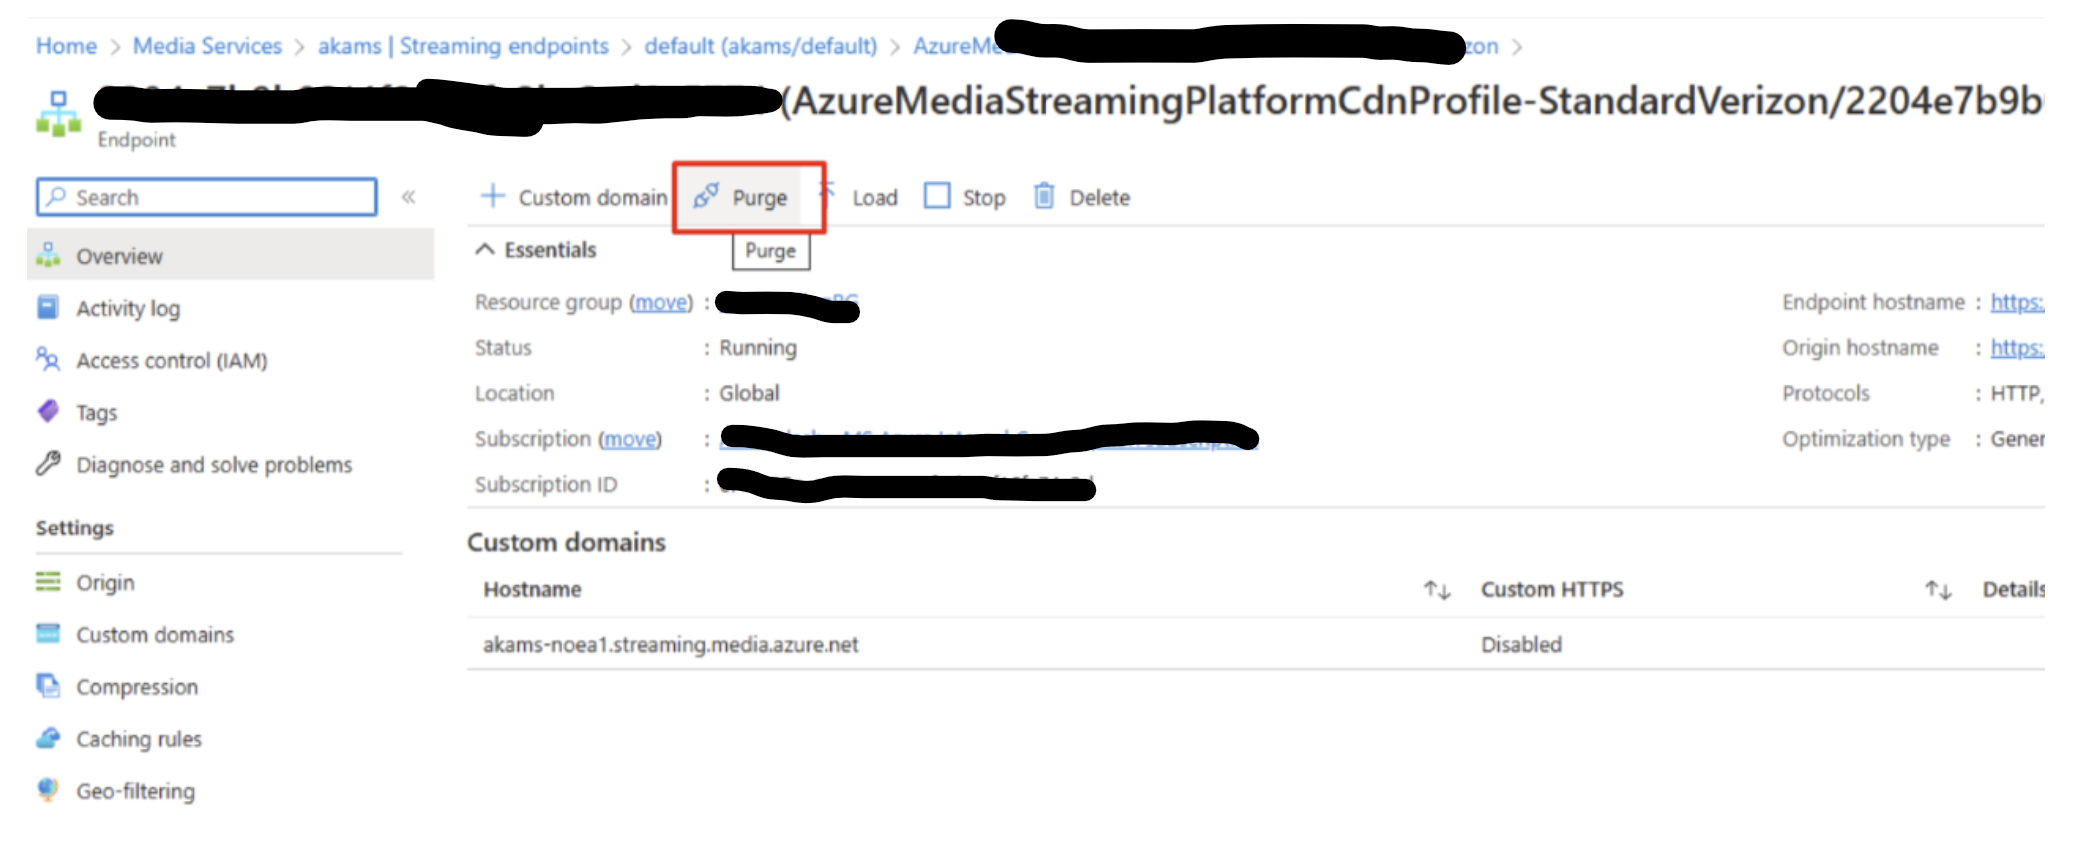This screenshot has height=851, width=2100.
Task: Collapse the Essentials section
Action: point(485,249)
